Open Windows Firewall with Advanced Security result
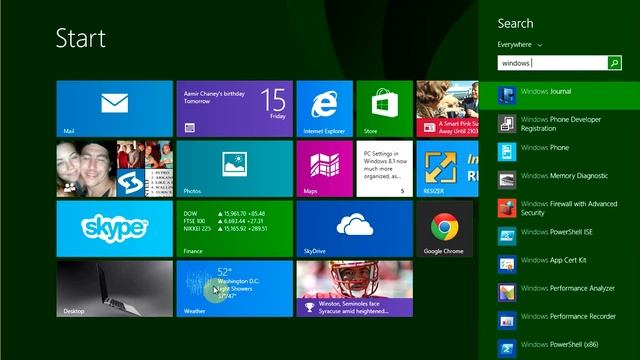This screenshot has height=360, width=640. click(559, 208)
